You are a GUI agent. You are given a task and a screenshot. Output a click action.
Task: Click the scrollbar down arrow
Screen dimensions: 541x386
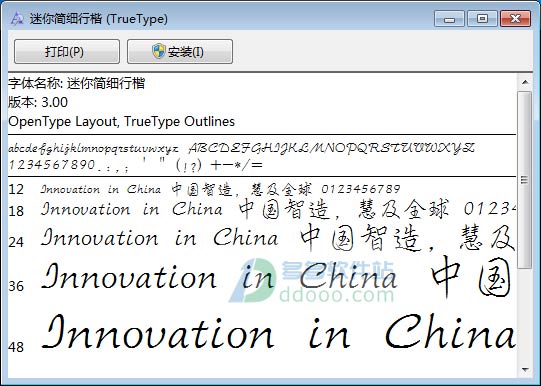[525, 369]
